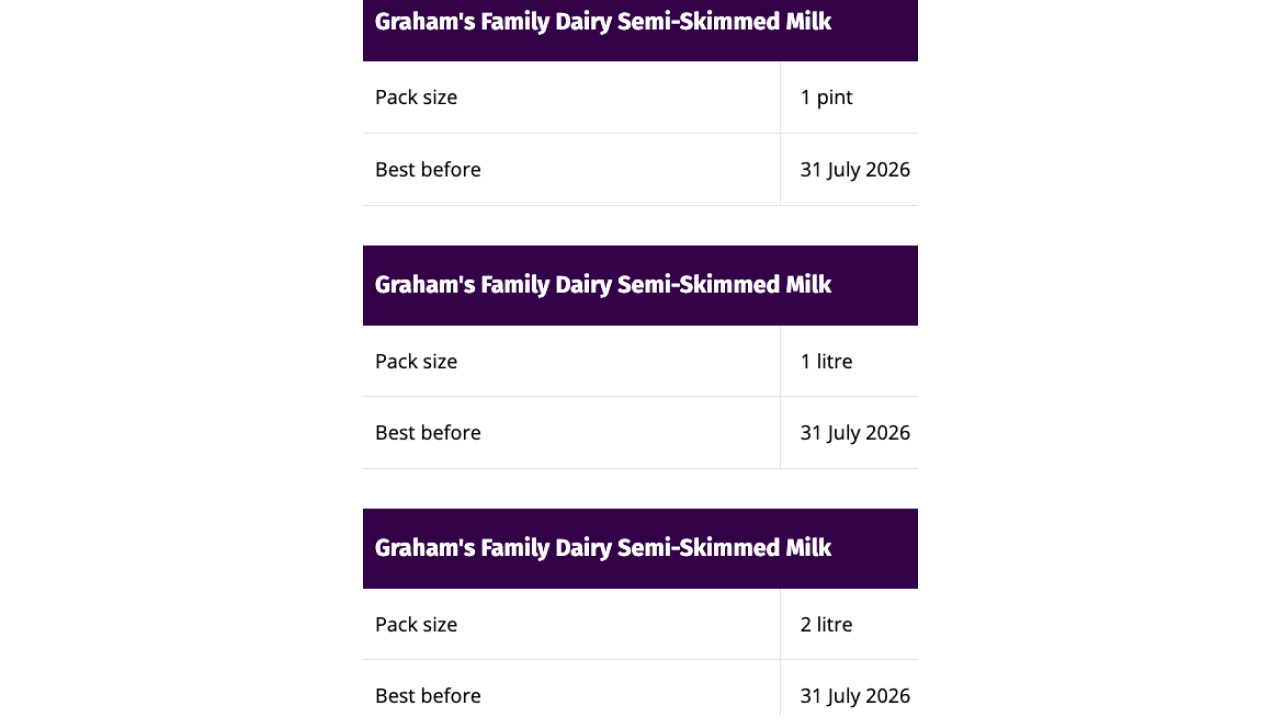Select the "Pack size" label beside 1 pint
The image size is (1280, 720).
416,97
